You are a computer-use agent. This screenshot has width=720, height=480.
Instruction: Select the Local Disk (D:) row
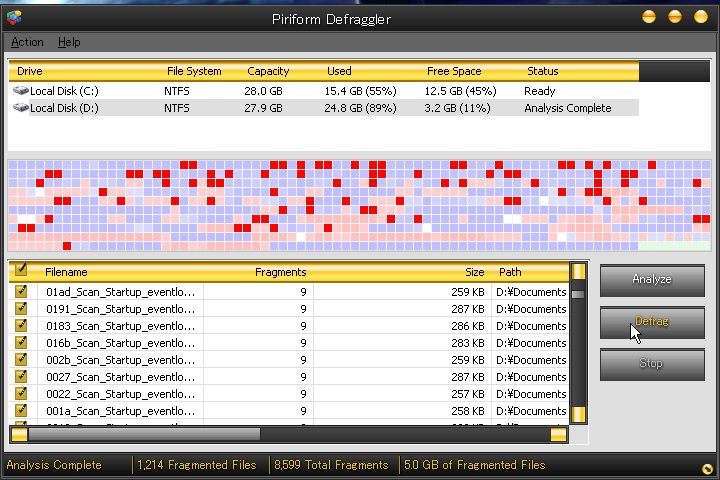tap(324, 108)
